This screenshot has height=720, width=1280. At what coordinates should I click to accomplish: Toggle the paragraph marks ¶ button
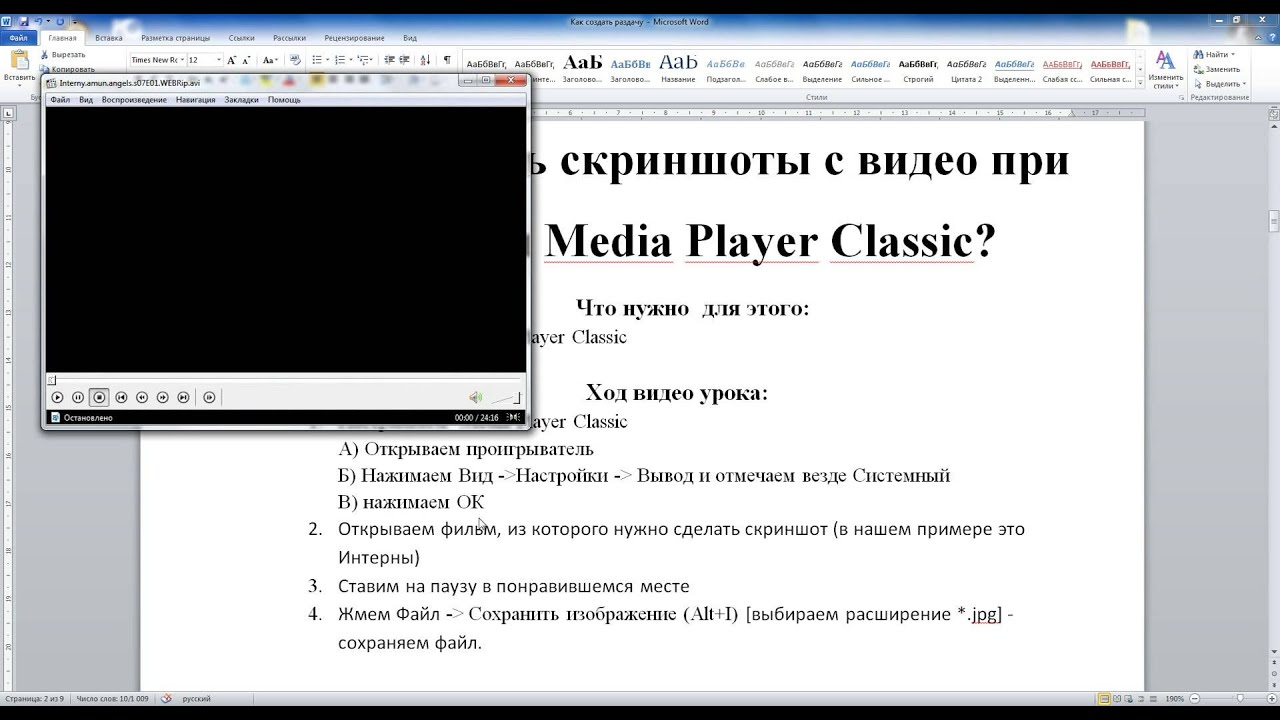click(447, 60)
